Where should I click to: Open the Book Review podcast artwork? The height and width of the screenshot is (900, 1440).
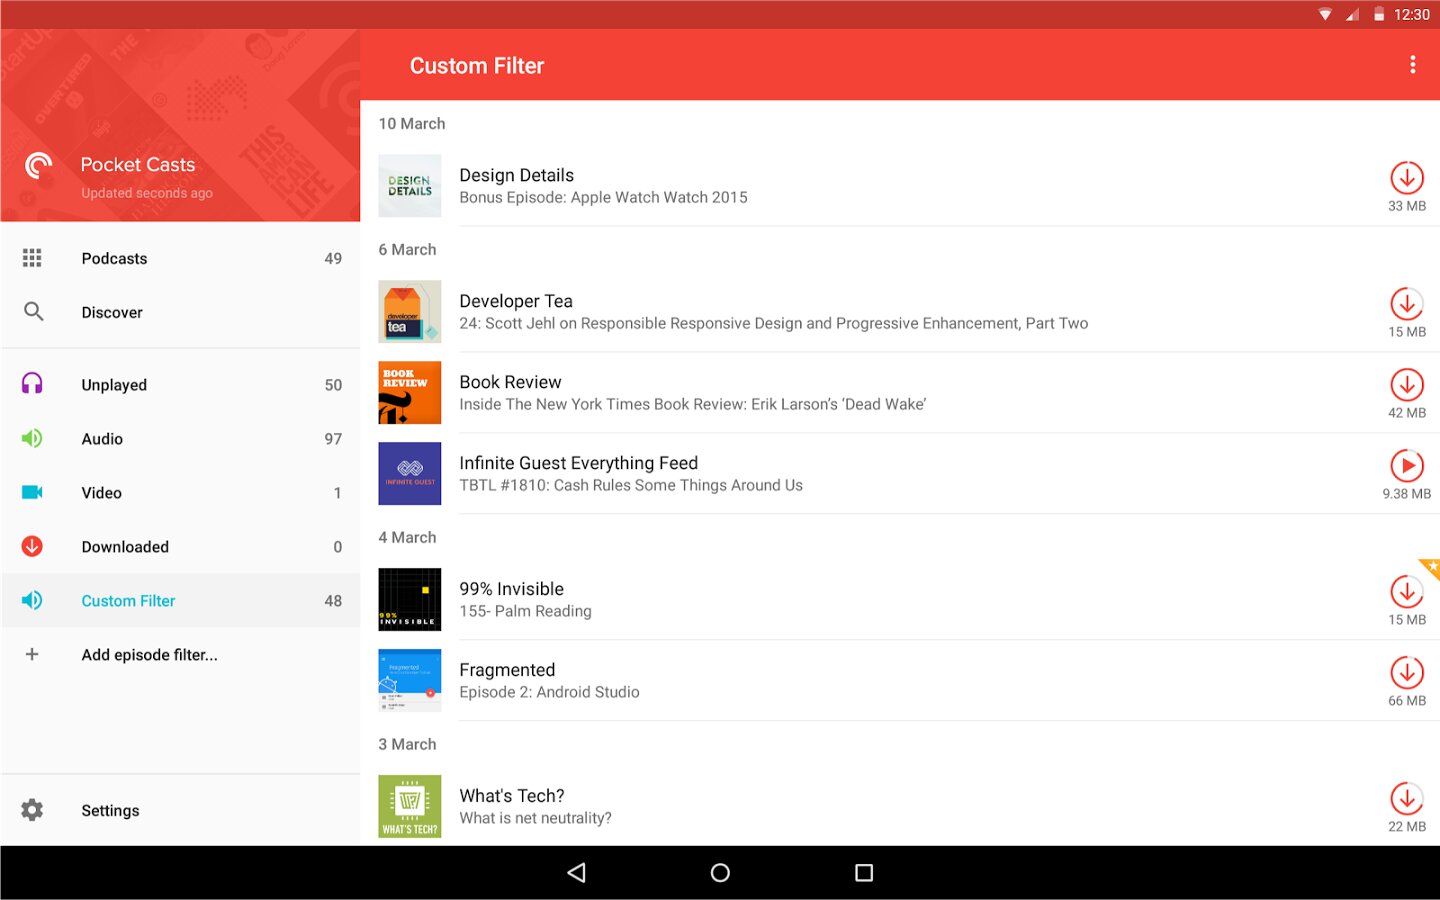coord(410,393)
